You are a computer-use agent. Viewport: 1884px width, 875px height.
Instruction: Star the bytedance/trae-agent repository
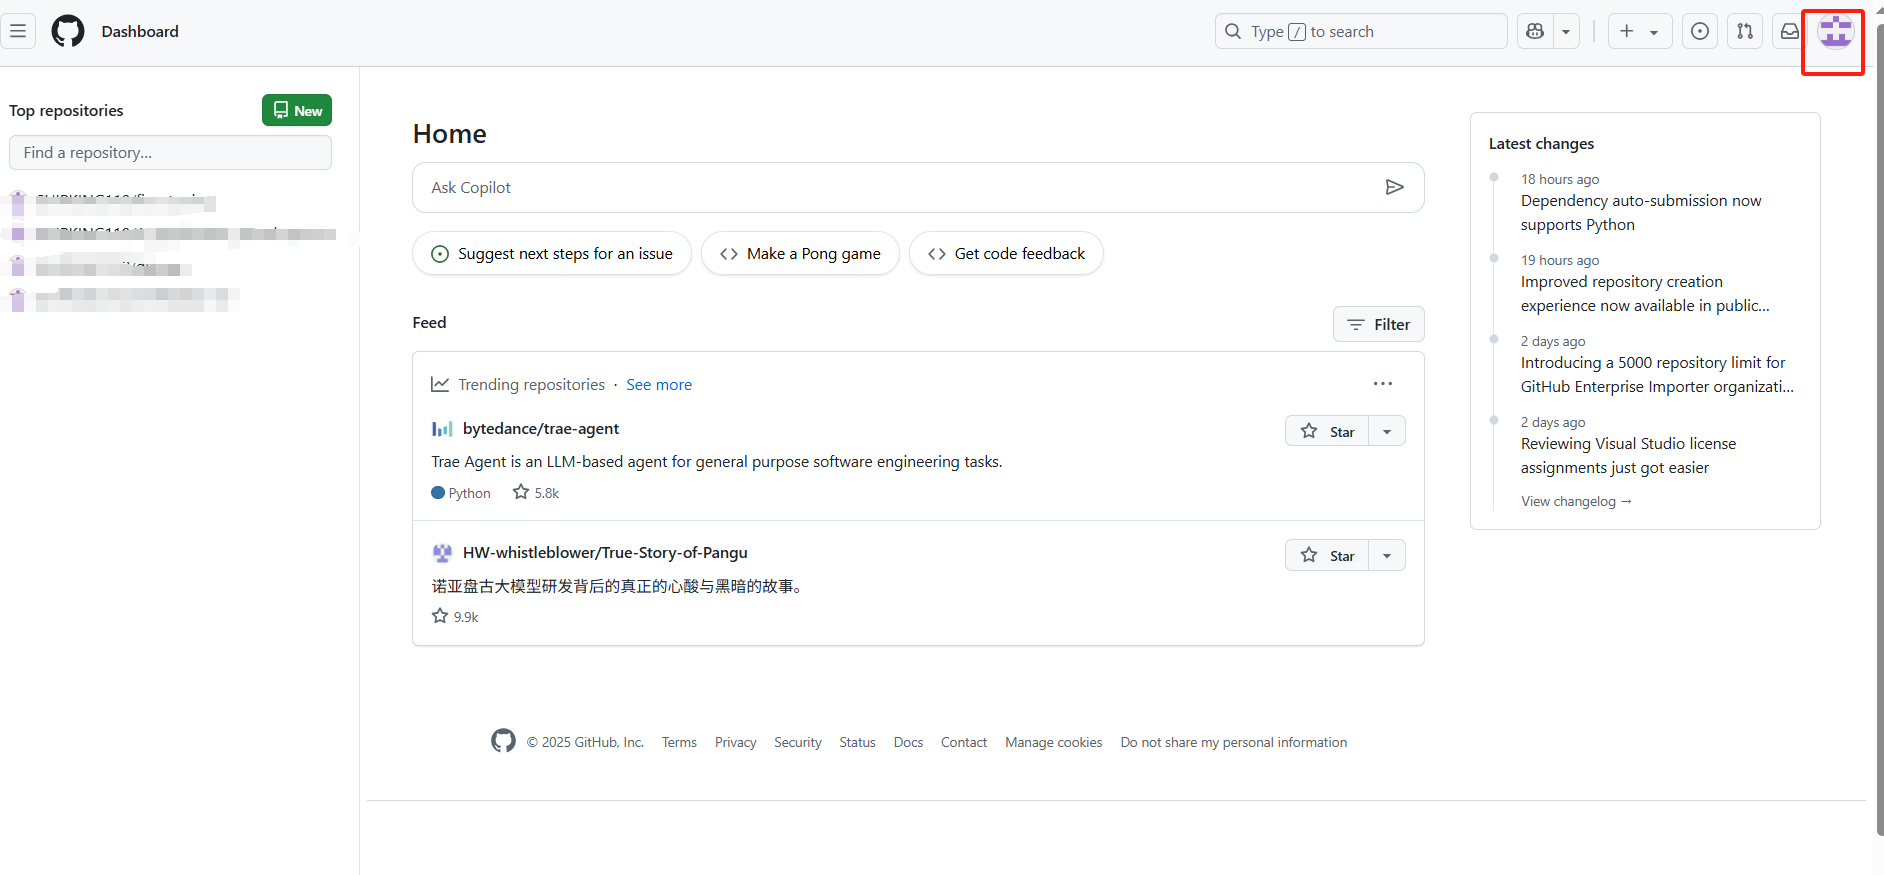[x=1327, y=431]
